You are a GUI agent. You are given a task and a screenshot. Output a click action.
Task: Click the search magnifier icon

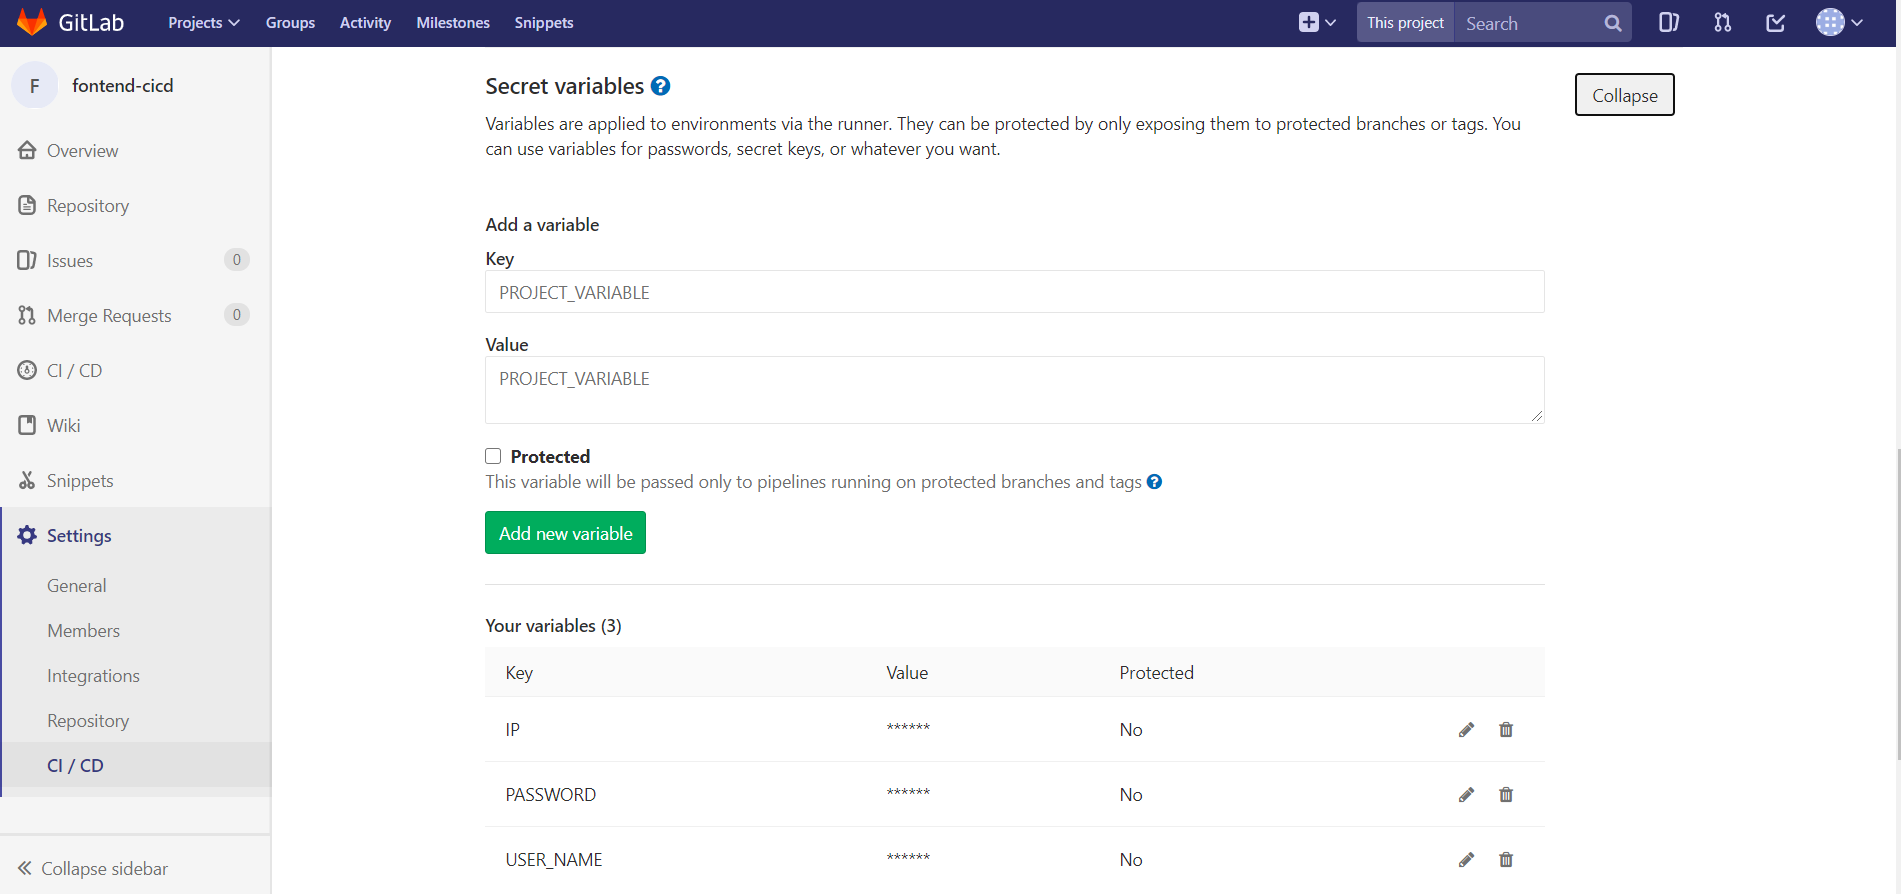[x=1612, y=23]
